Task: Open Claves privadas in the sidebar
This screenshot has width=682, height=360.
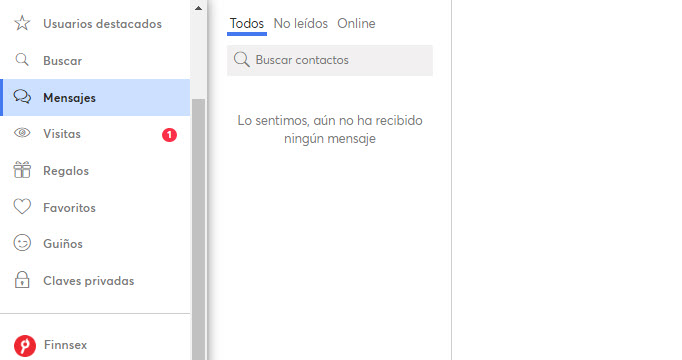Action: click(95, 281)
